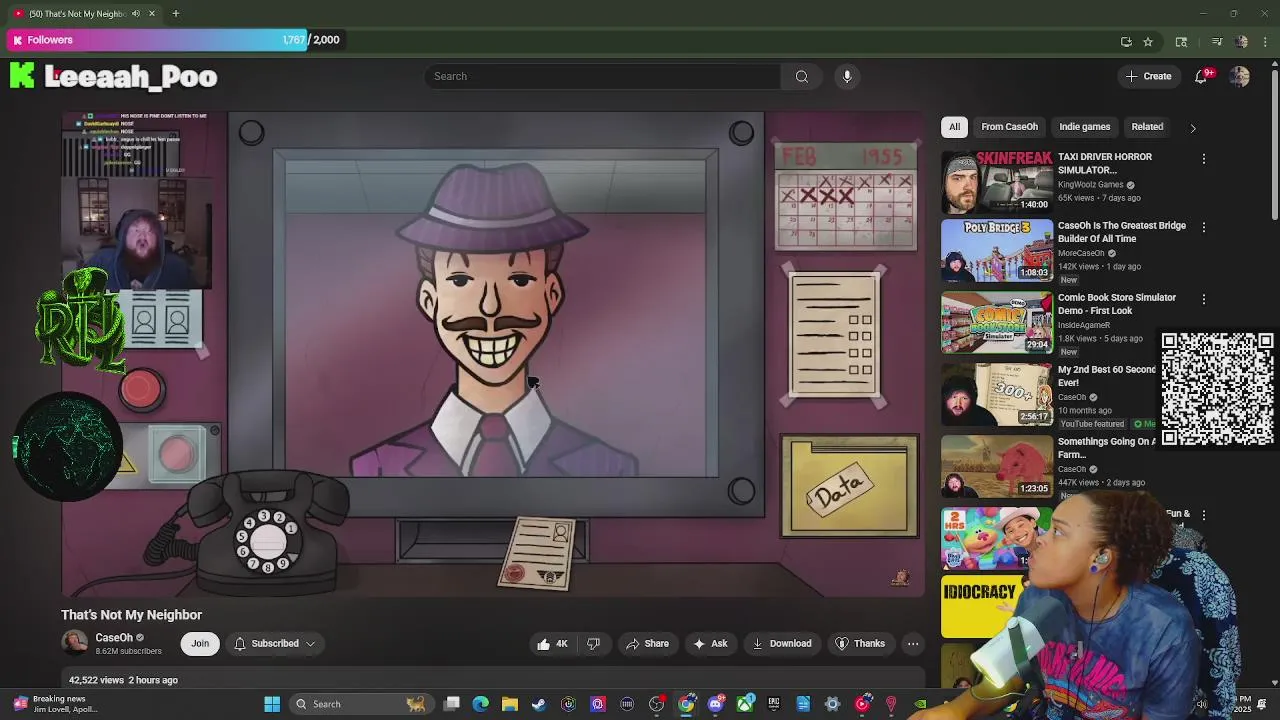Click the Share button
This screenshot has width=1280, height=720.
coord(647,644)
